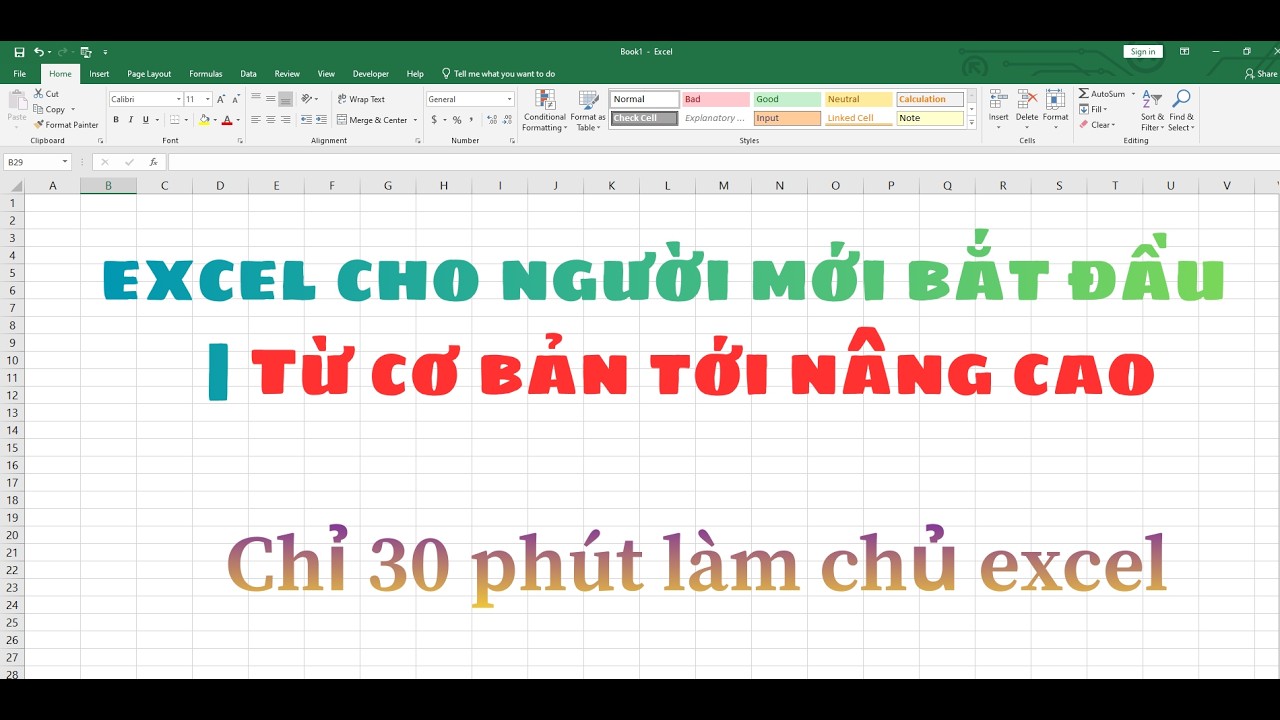Image resolution: width=1280 pixels, height=720 pixels.
Task: Click the Copy button in Clipboard group
Action: pyautogui.click(x=54, y=109)
